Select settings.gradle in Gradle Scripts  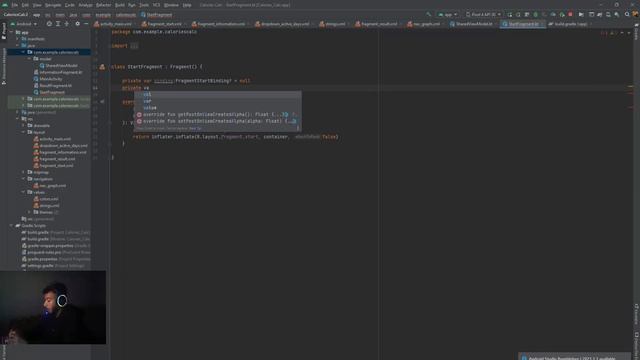coord(53,266)
